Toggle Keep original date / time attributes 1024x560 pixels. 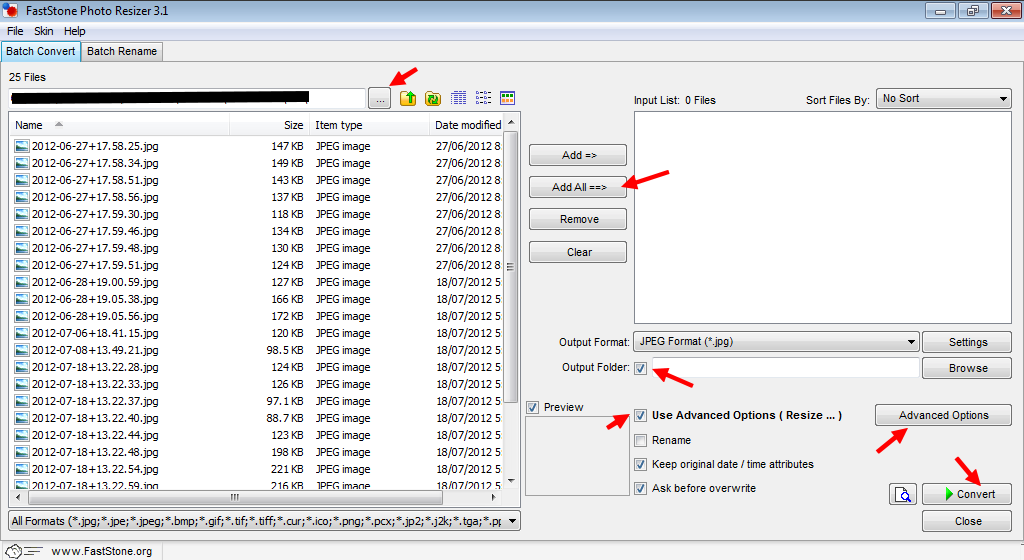click(x=641, y=465)
